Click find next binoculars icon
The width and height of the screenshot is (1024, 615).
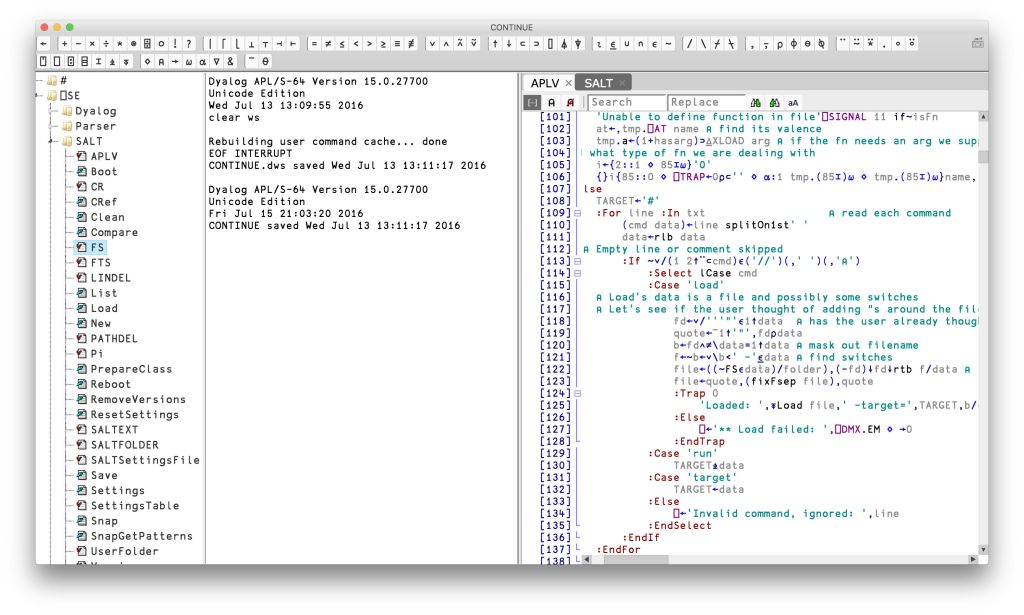click(x=756, y=102)
